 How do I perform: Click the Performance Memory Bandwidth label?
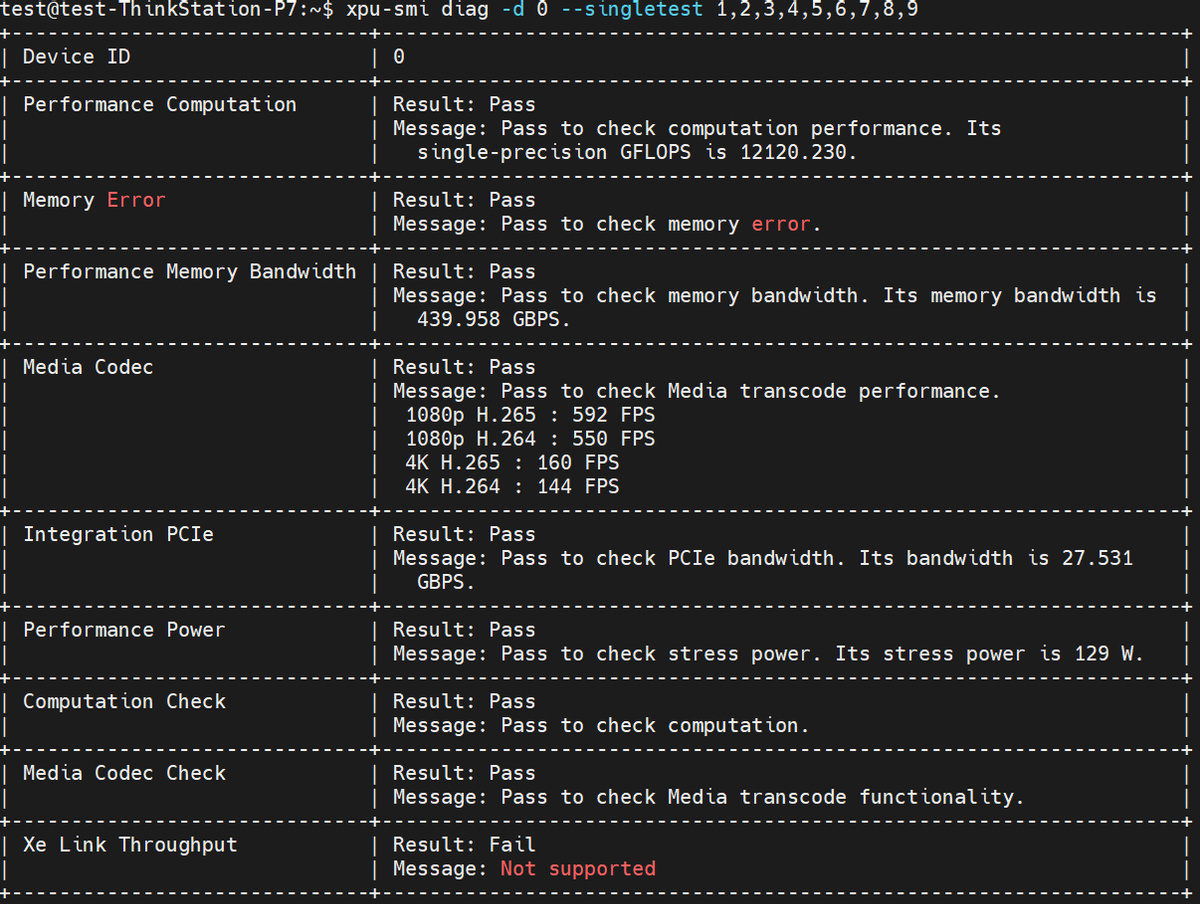point(189,272)
